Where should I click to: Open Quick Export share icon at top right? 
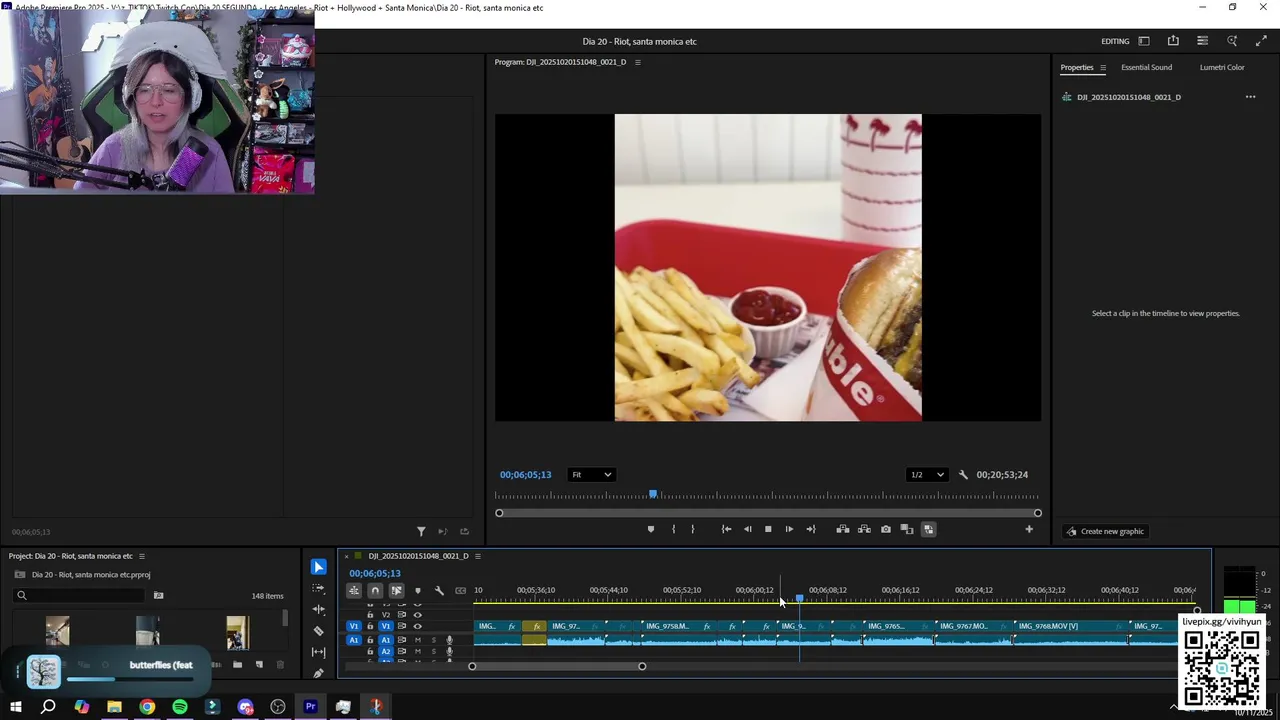click(1173, 41)
